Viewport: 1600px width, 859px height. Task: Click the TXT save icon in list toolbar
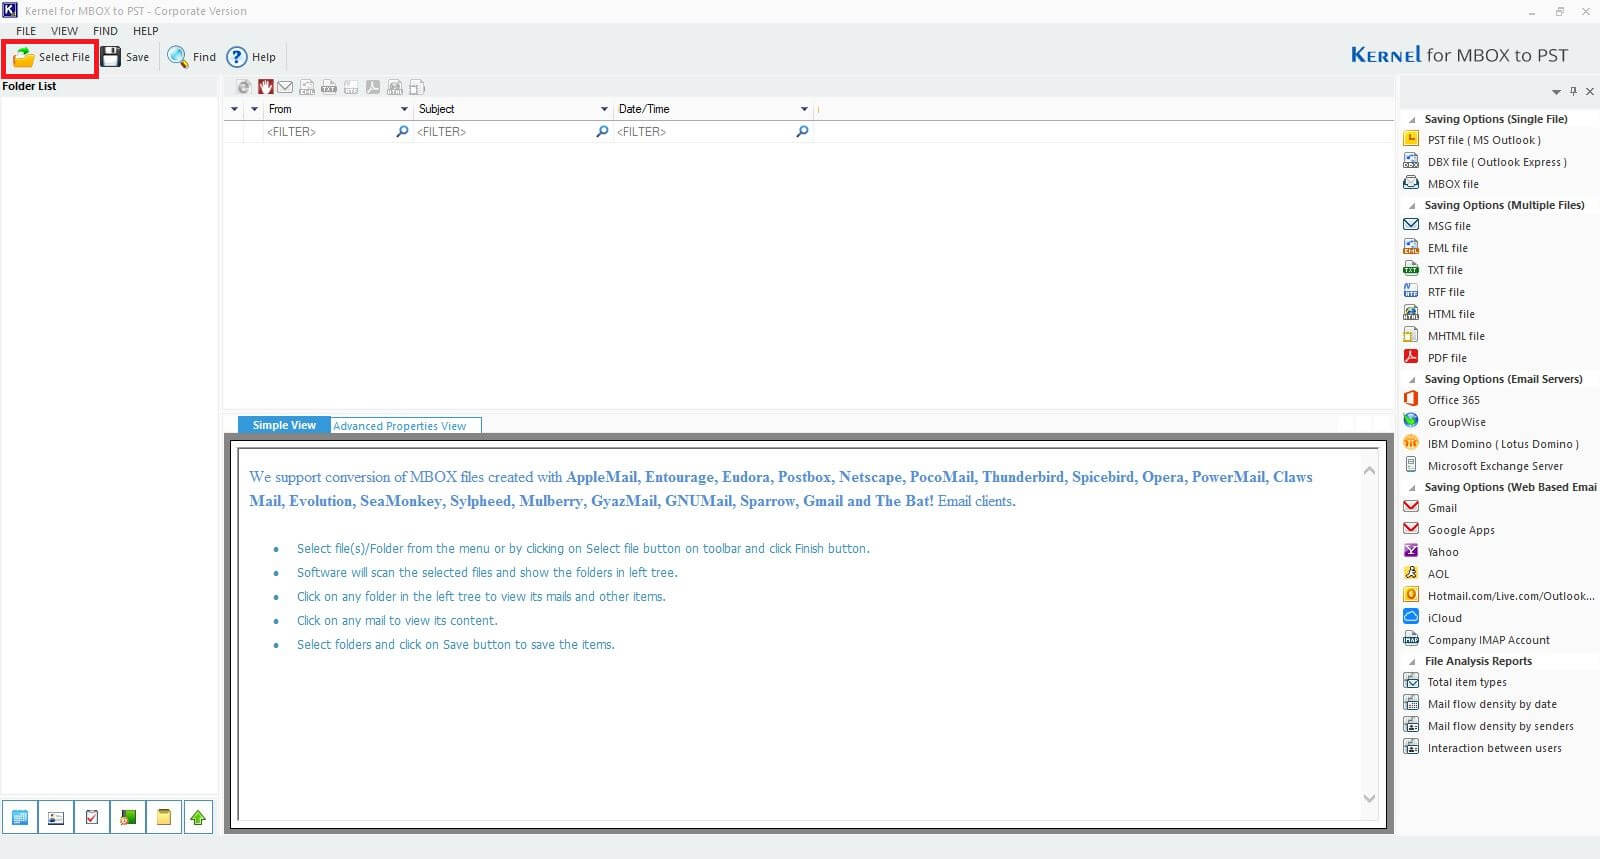(x=328, y=88)
